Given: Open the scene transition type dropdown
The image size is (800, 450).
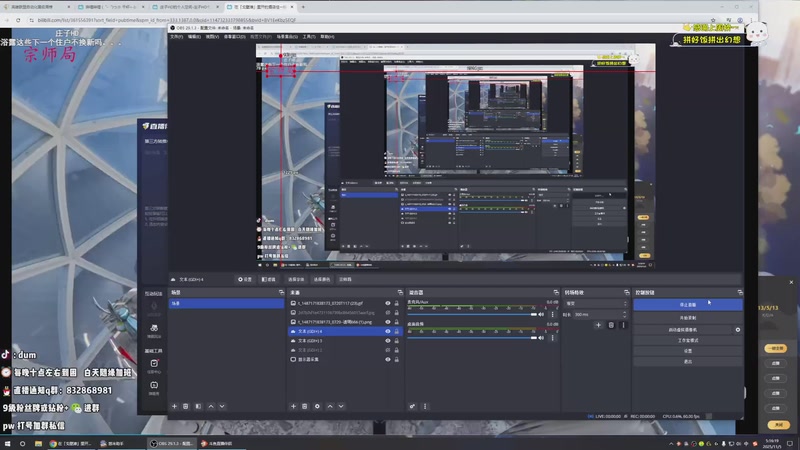Looking at the screenshot, I should [594, 303].
